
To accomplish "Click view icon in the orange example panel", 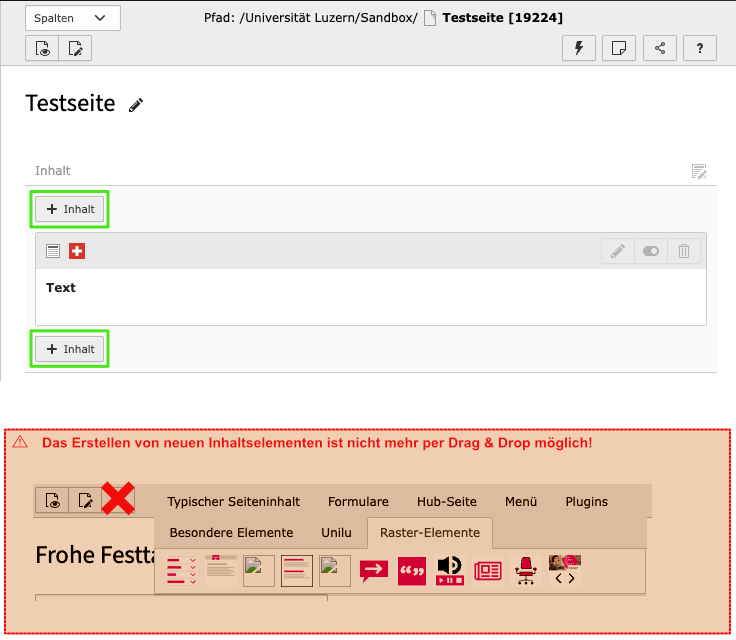I will tap(52, 500).
